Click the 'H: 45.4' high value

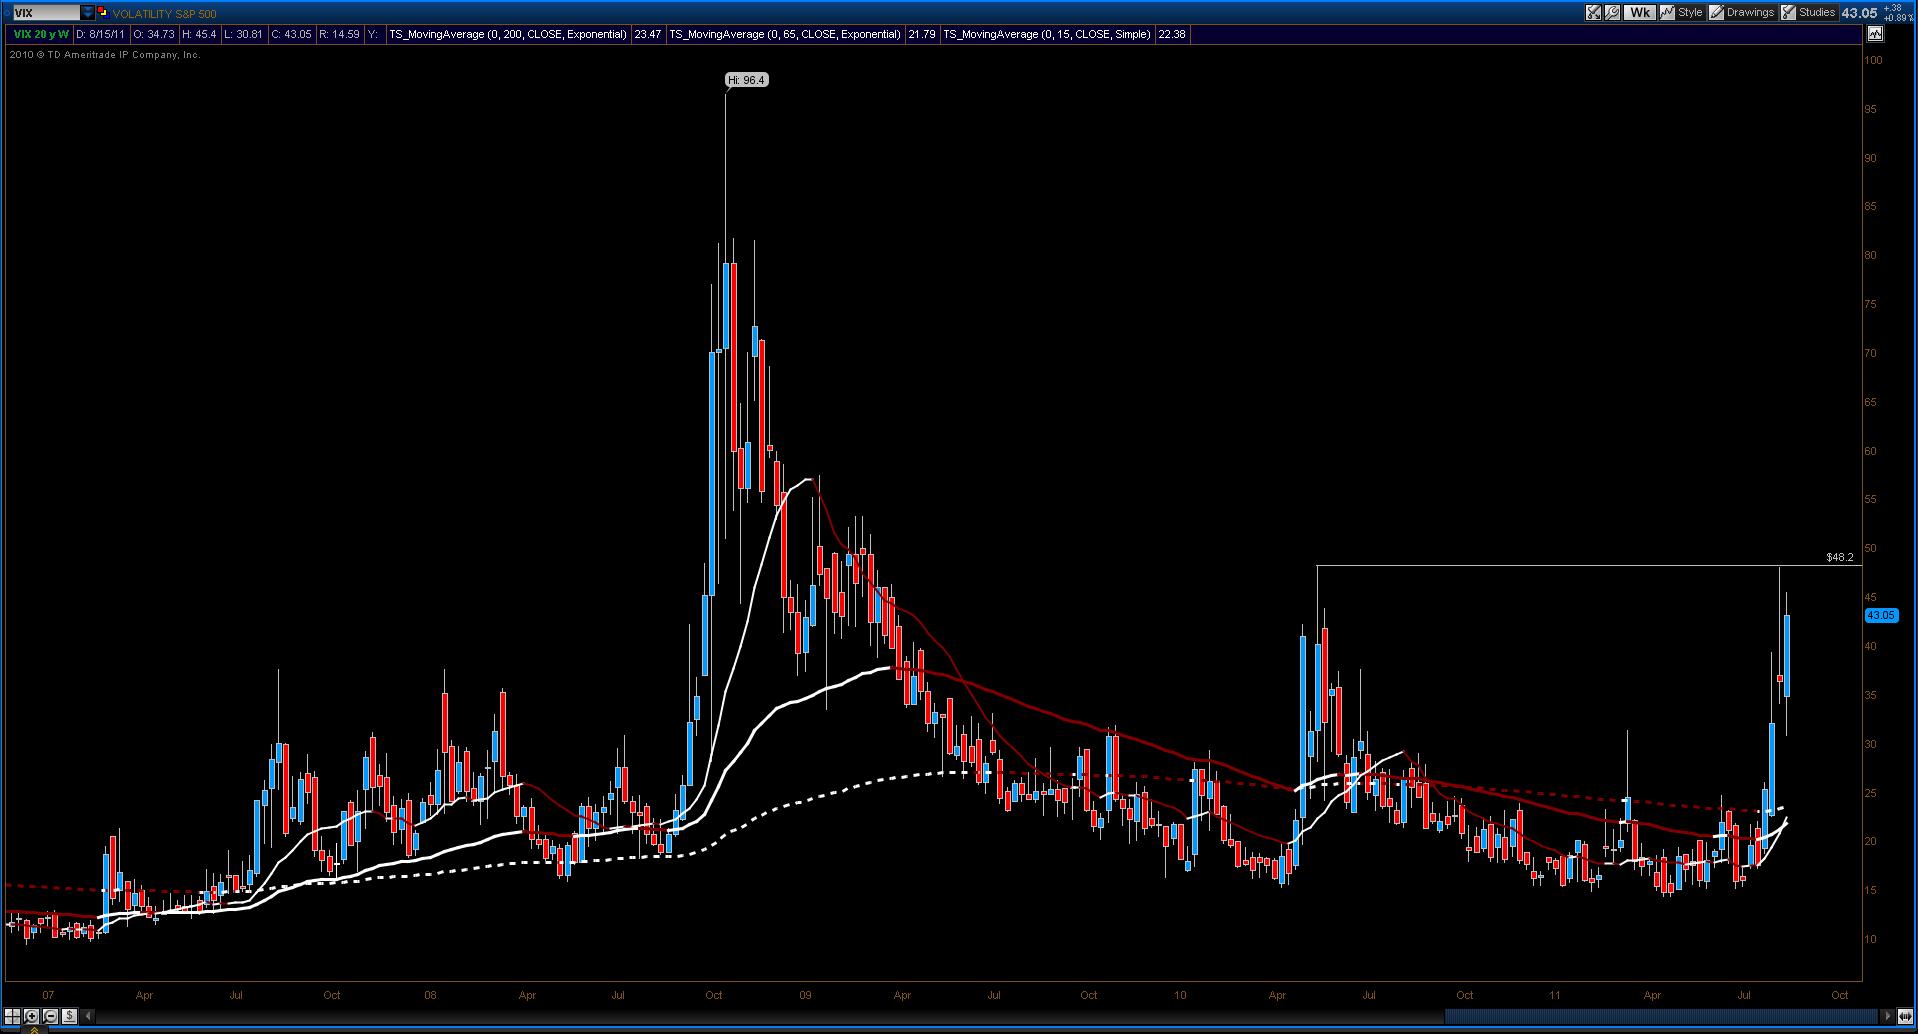tap(199, 34)
